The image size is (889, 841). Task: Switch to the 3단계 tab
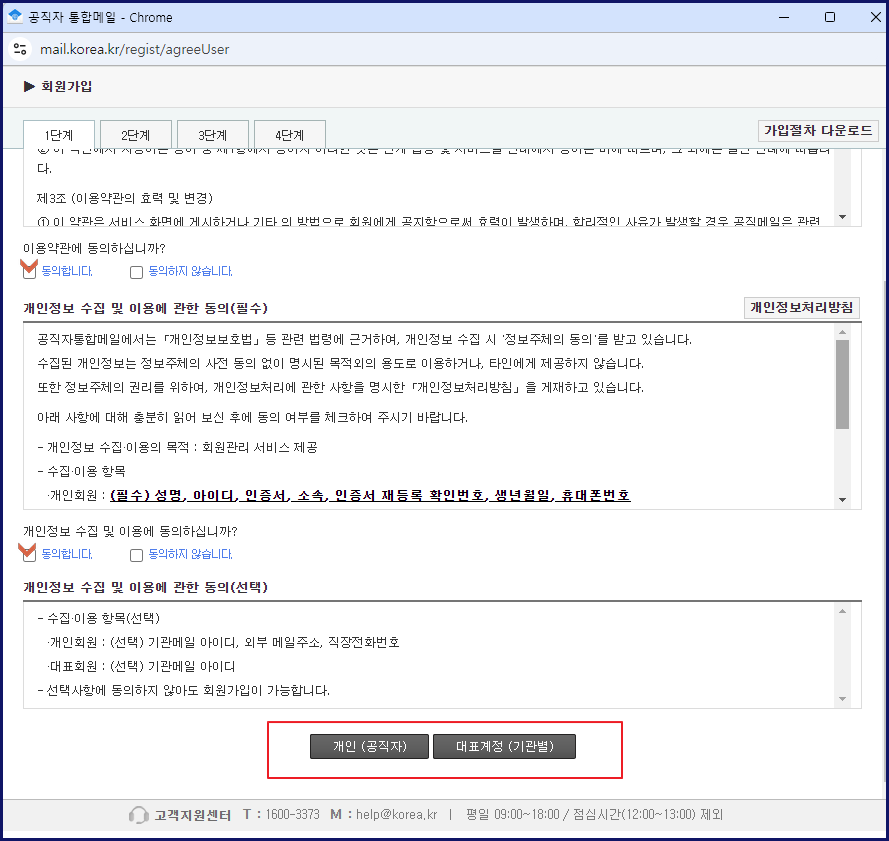pos(212,133)
